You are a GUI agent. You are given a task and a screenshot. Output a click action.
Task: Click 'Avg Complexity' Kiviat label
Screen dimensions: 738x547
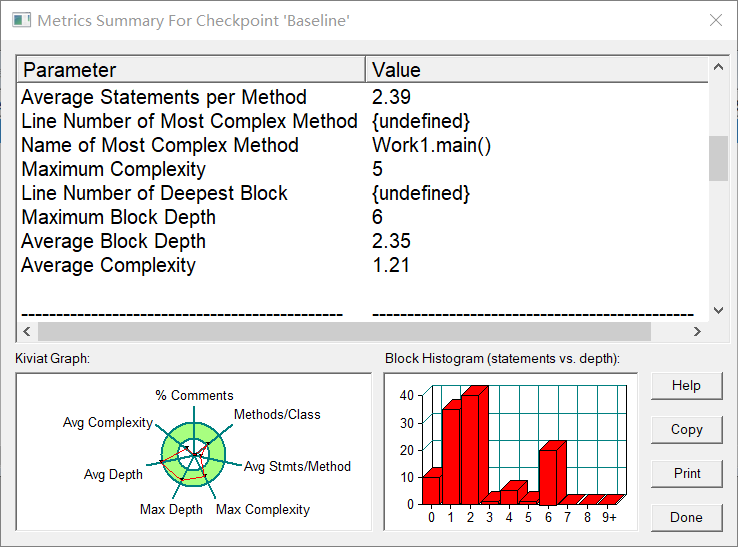pos(108,422)
